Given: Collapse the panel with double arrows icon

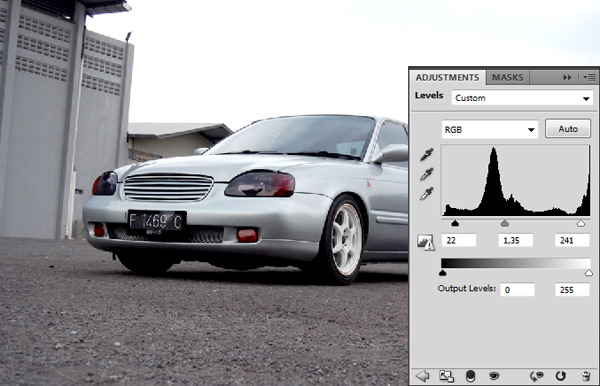Looking at the screenshot, I should [x=567, y=78].
